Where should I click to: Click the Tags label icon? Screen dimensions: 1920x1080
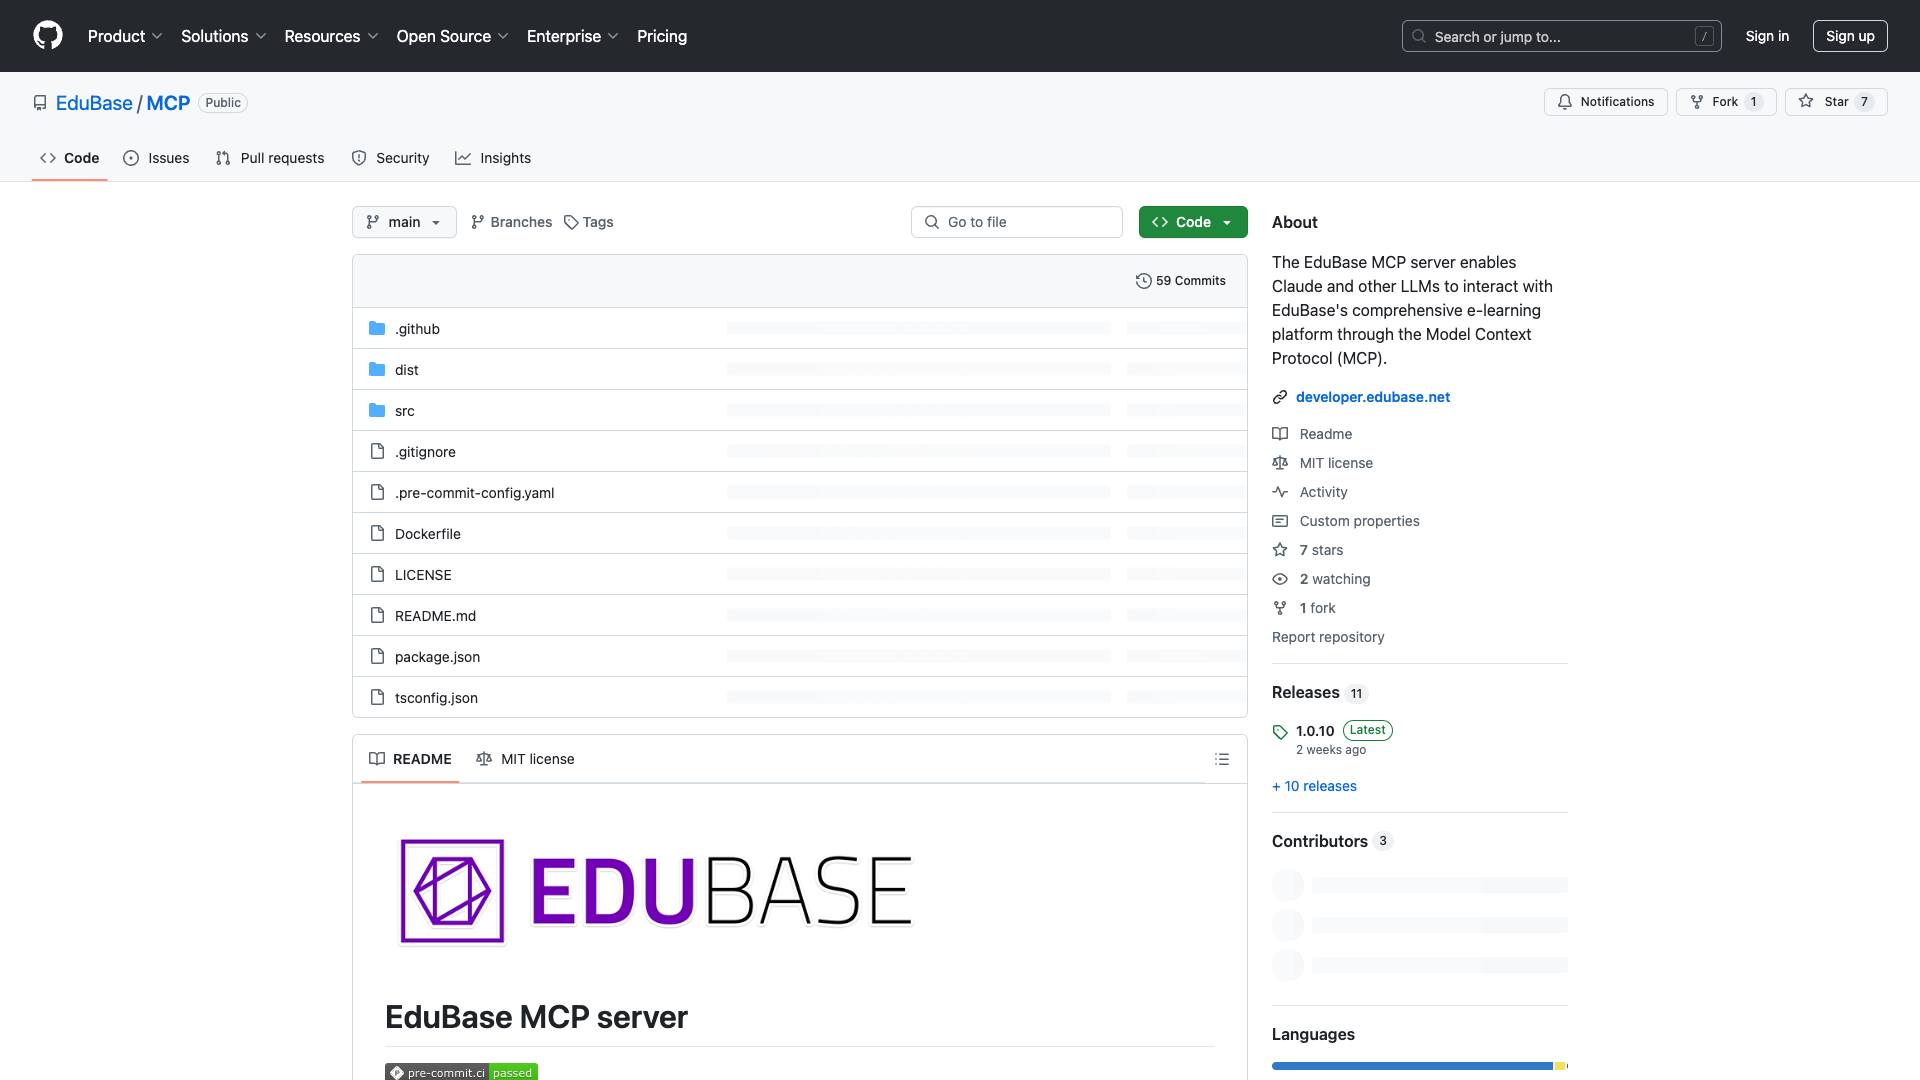pyautogui.click(x=571, y=222)
